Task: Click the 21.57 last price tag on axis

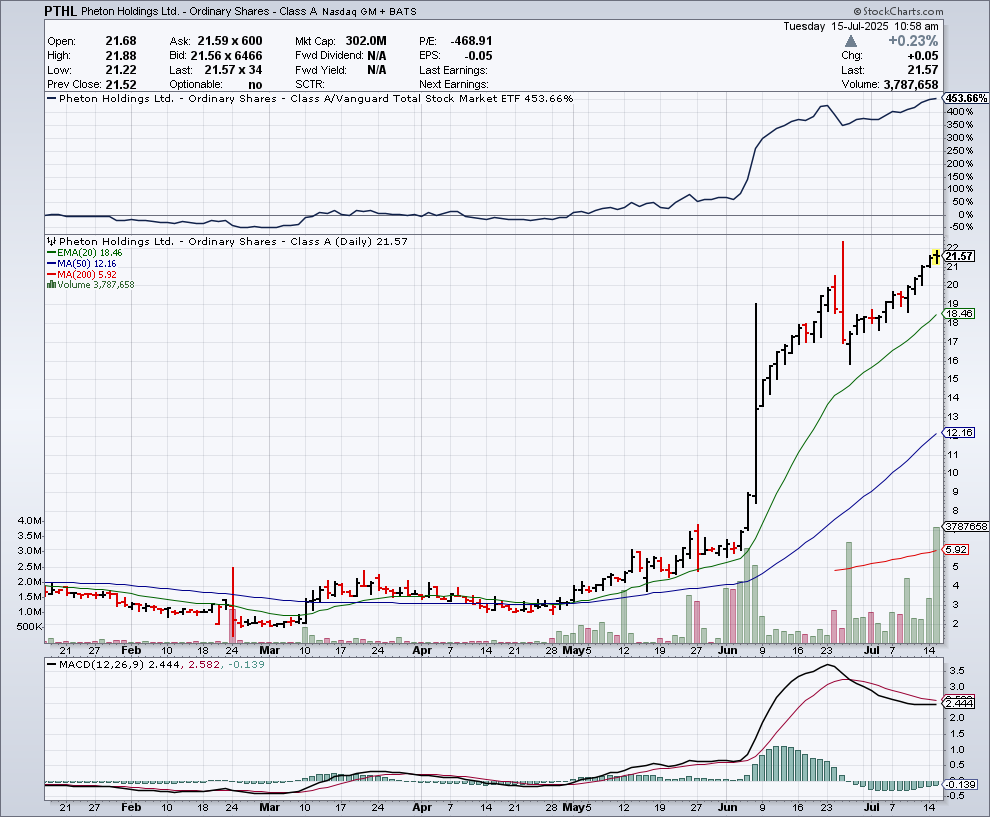Action: [960, 256]
